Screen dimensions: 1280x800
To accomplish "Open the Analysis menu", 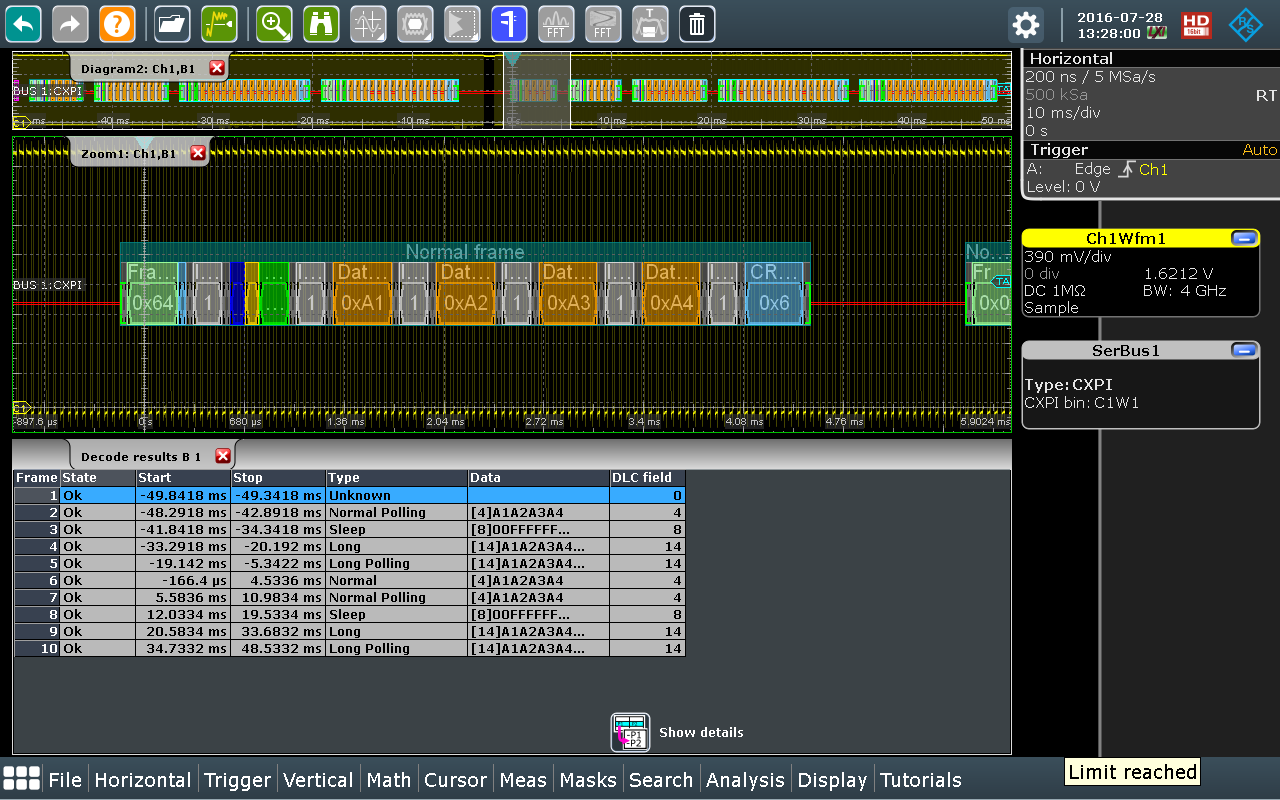I will (x=745, y=780).
